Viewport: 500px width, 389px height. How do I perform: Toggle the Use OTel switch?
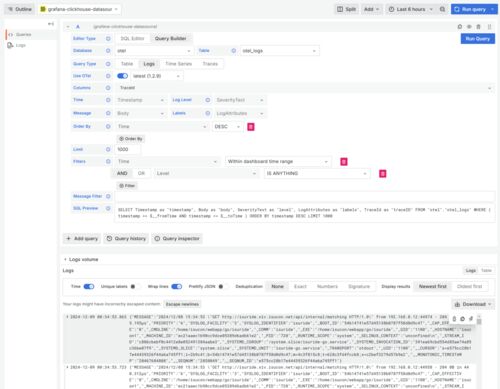(x=123, y=76)
